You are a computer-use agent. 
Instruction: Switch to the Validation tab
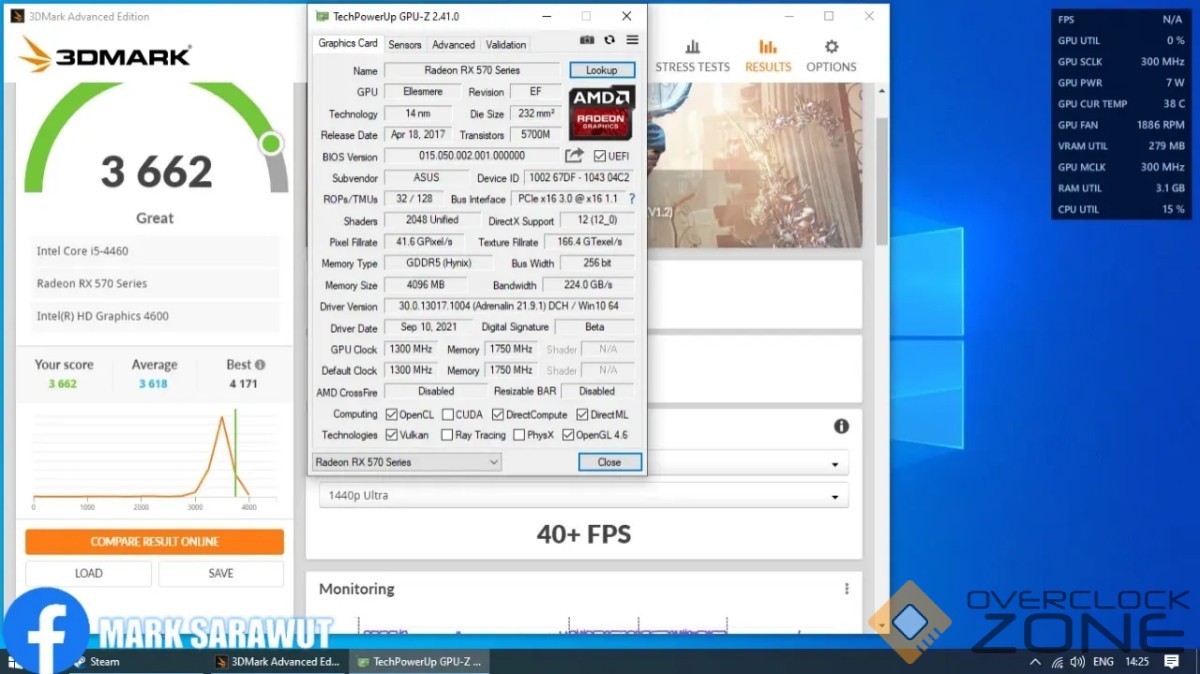pyautogui.click(x=506, y=44)
